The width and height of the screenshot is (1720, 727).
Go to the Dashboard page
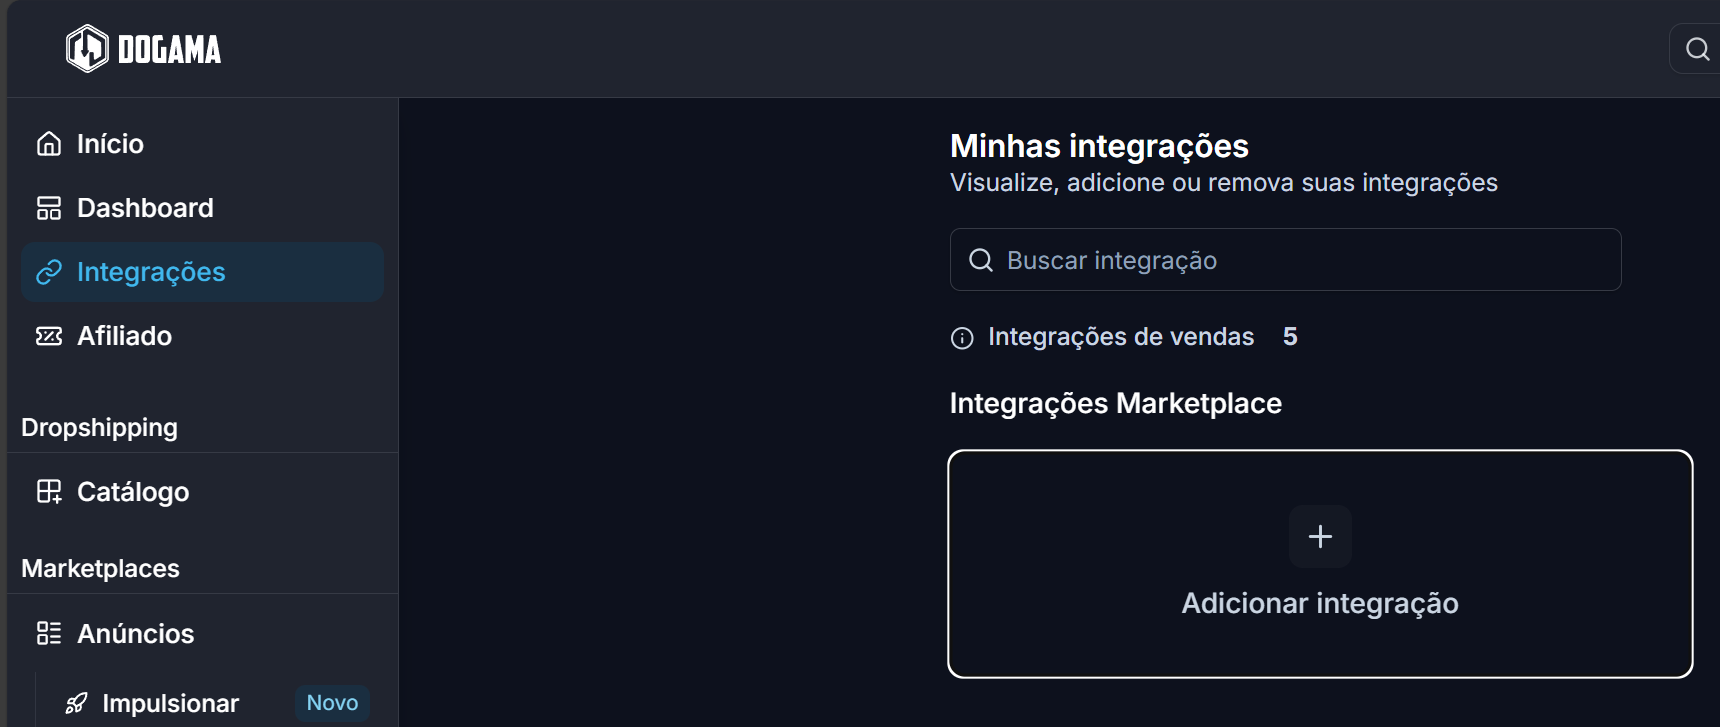point(145,208)
